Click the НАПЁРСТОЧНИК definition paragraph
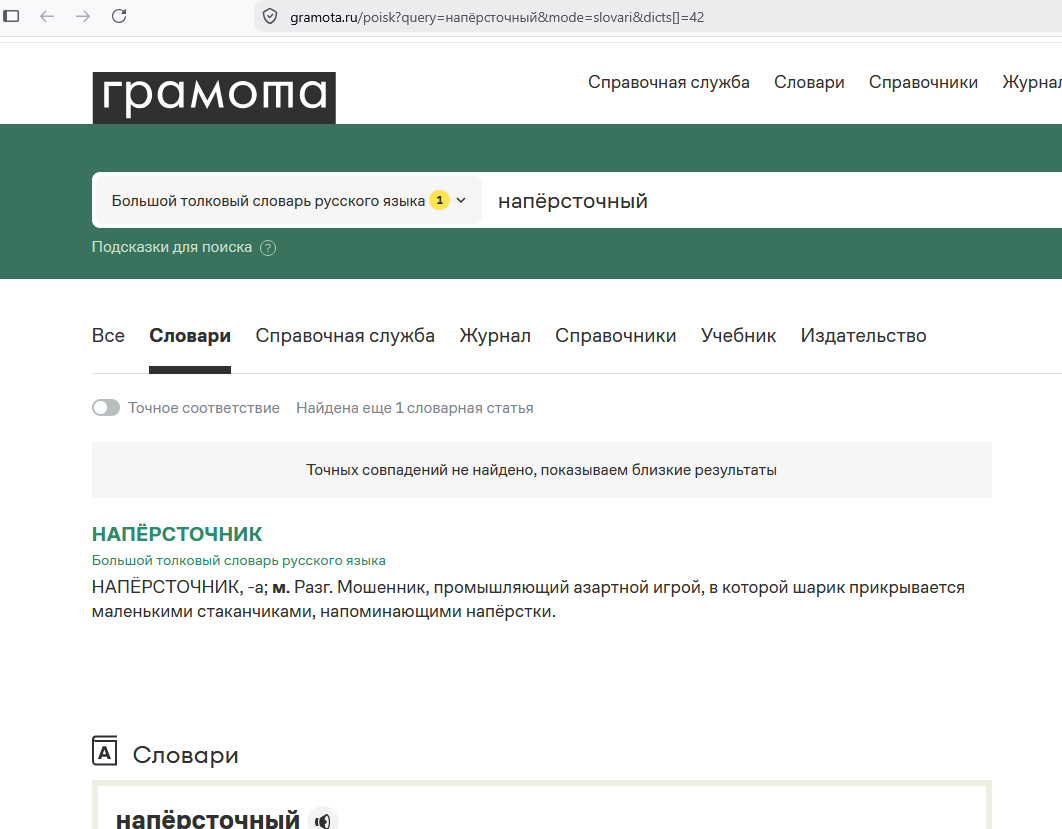This screenshot has width=1062, height=829. 528,599
